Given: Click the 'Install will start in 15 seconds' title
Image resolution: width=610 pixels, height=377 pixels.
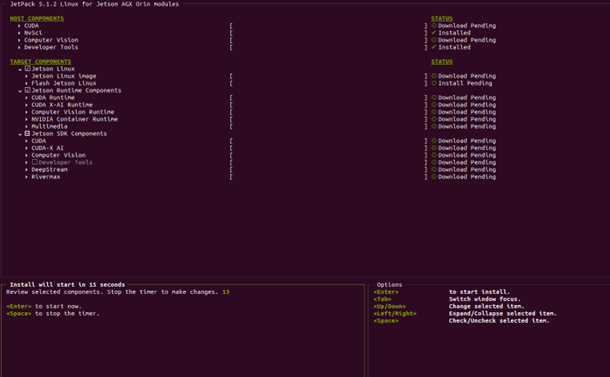Looking at the screenshot, I should (67, 285).
